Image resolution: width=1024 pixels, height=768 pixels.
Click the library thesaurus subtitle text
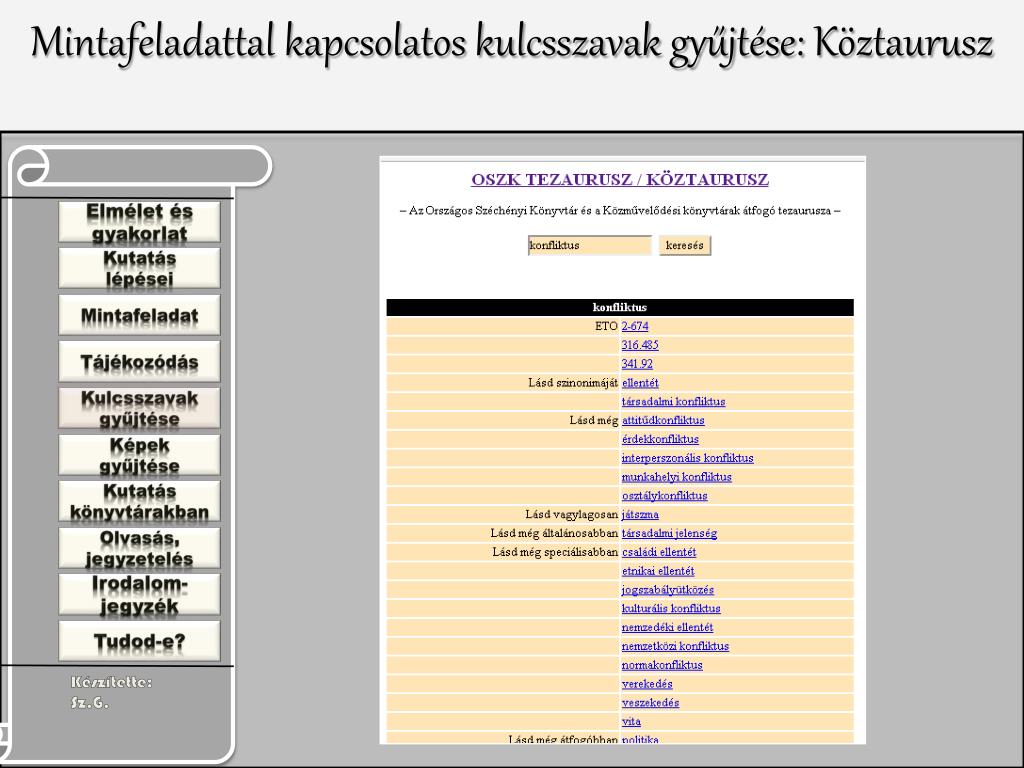[x=620, y=211]
